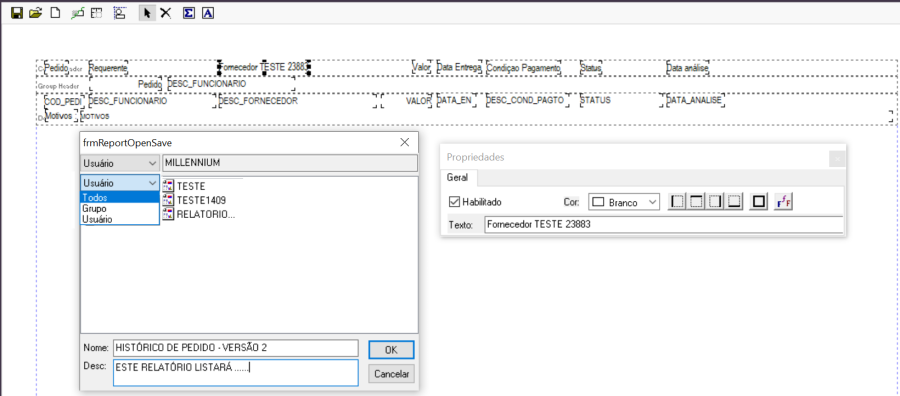Image resolution: width=900 pixels, height=396 pixels.
Task: Apply bottom border to the label
Action: [735, 202]
